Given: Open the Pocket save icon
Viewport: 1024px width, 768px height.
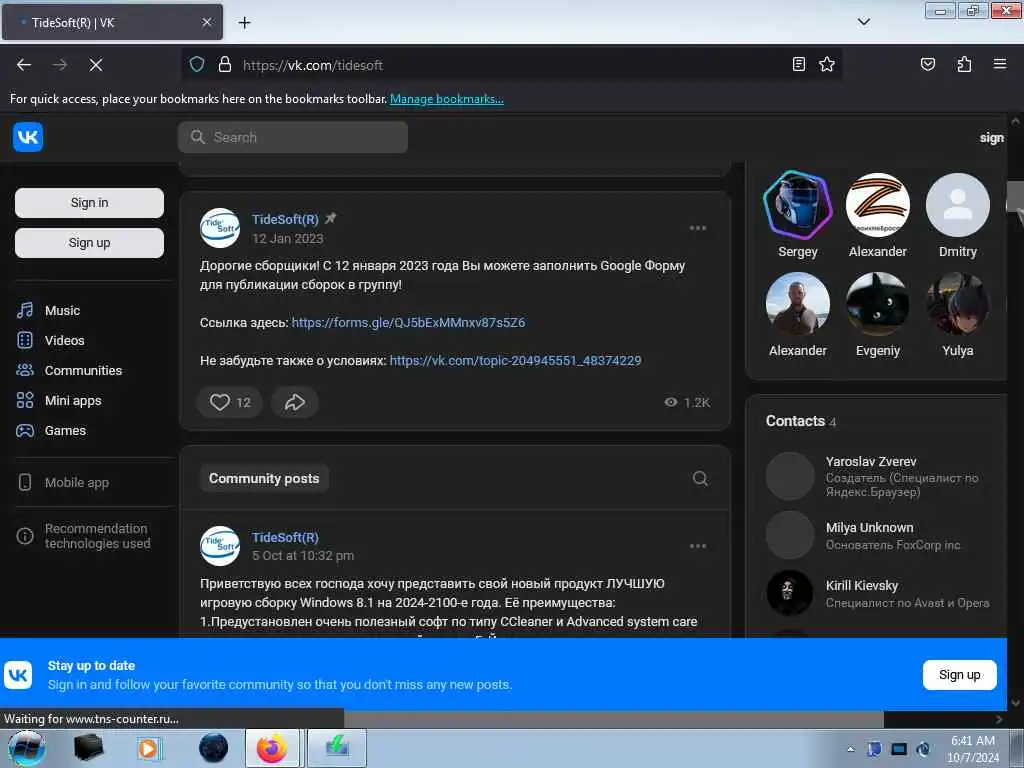Looking at the screenshot, I should coord(927,64).
